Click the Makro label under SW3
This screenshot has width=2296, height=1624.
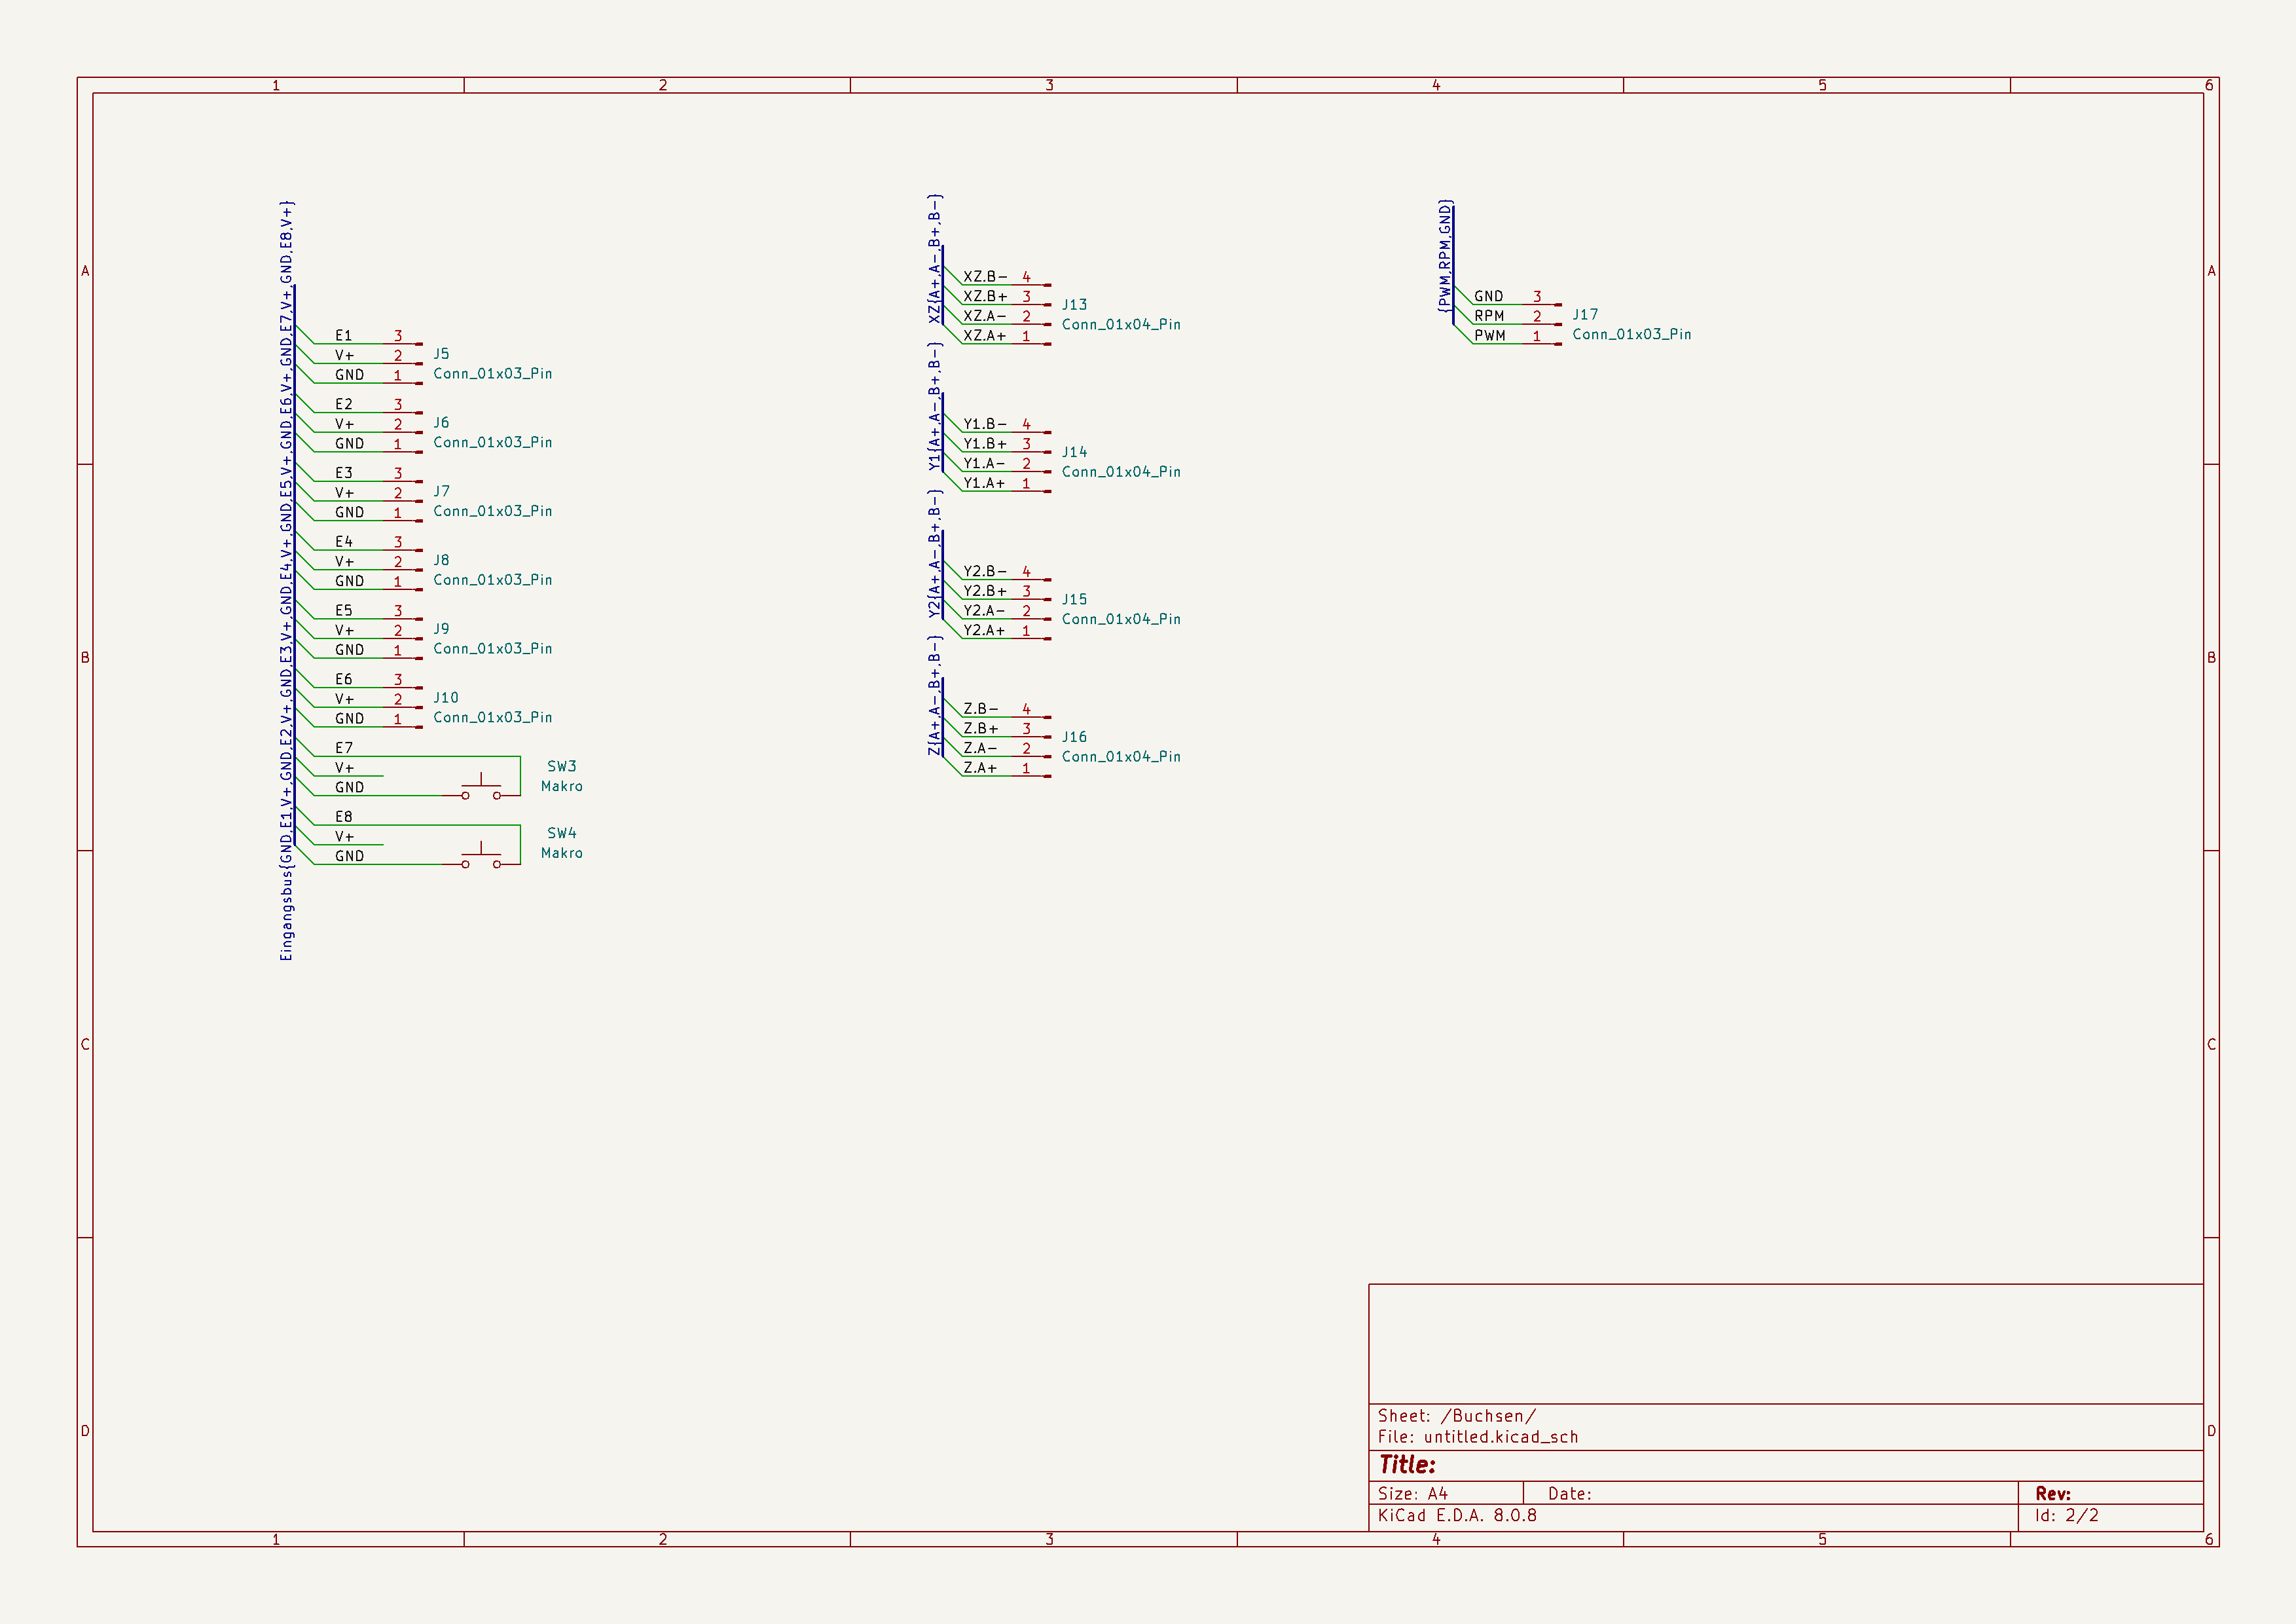(x=561, y=787)
